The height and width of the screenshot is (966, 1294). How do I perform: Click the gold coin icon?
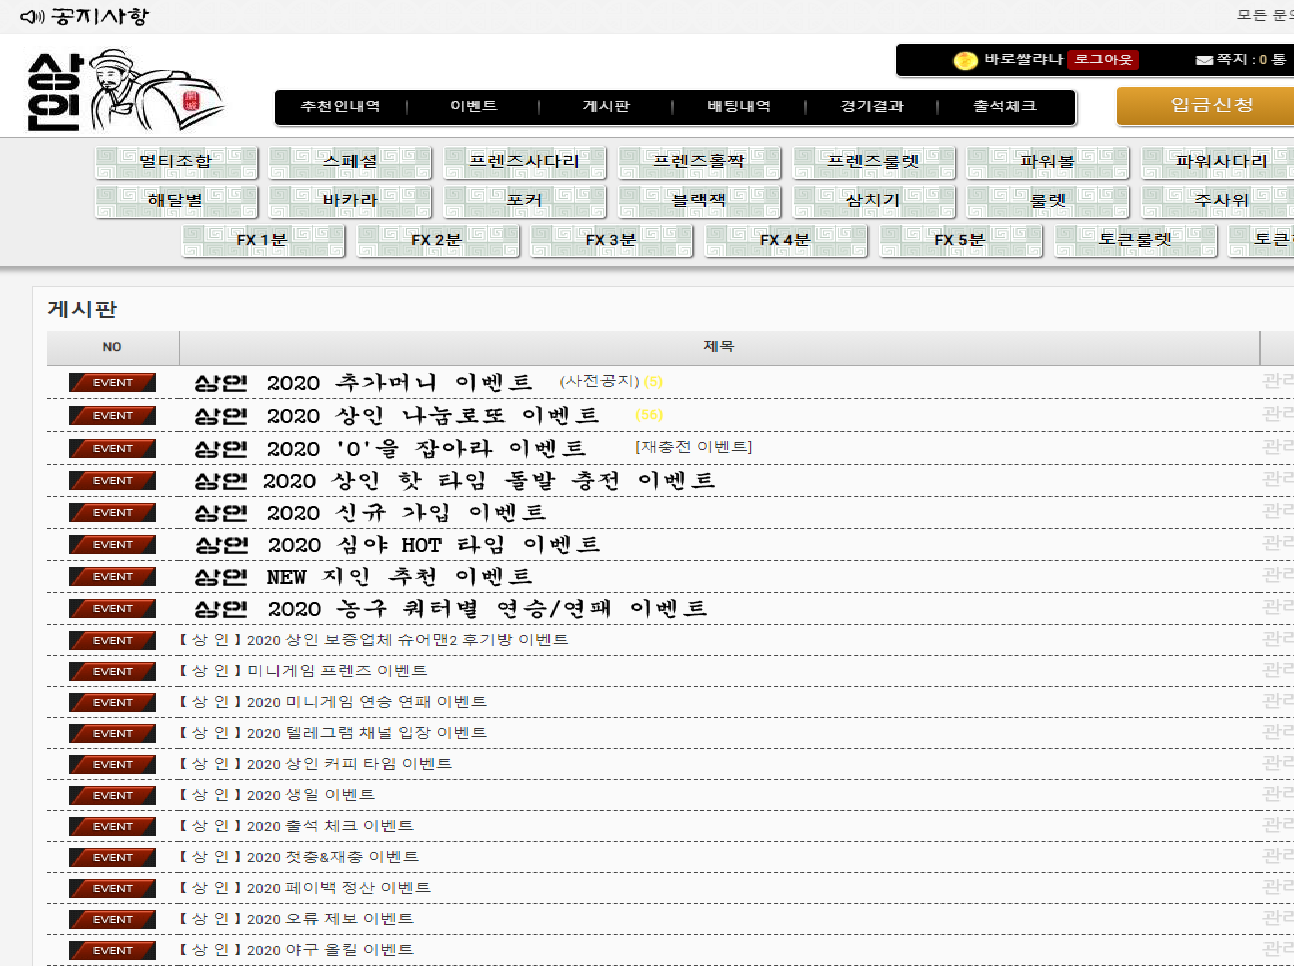[x=965, y=60]
